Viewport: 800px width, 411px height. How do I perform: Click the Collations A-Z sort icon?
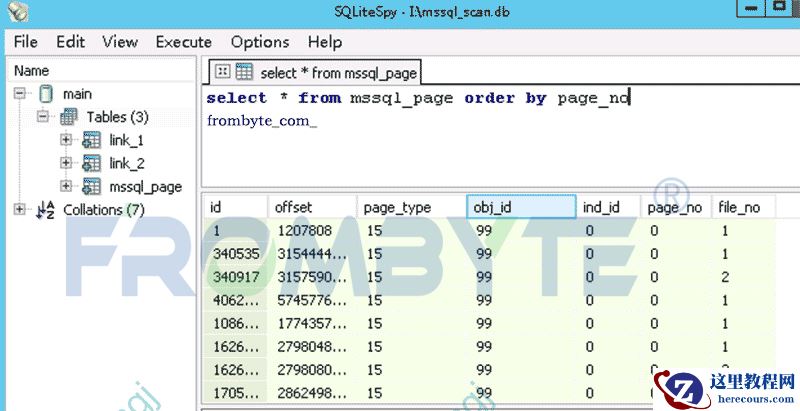pyautogui.click(x=45, y=210)
